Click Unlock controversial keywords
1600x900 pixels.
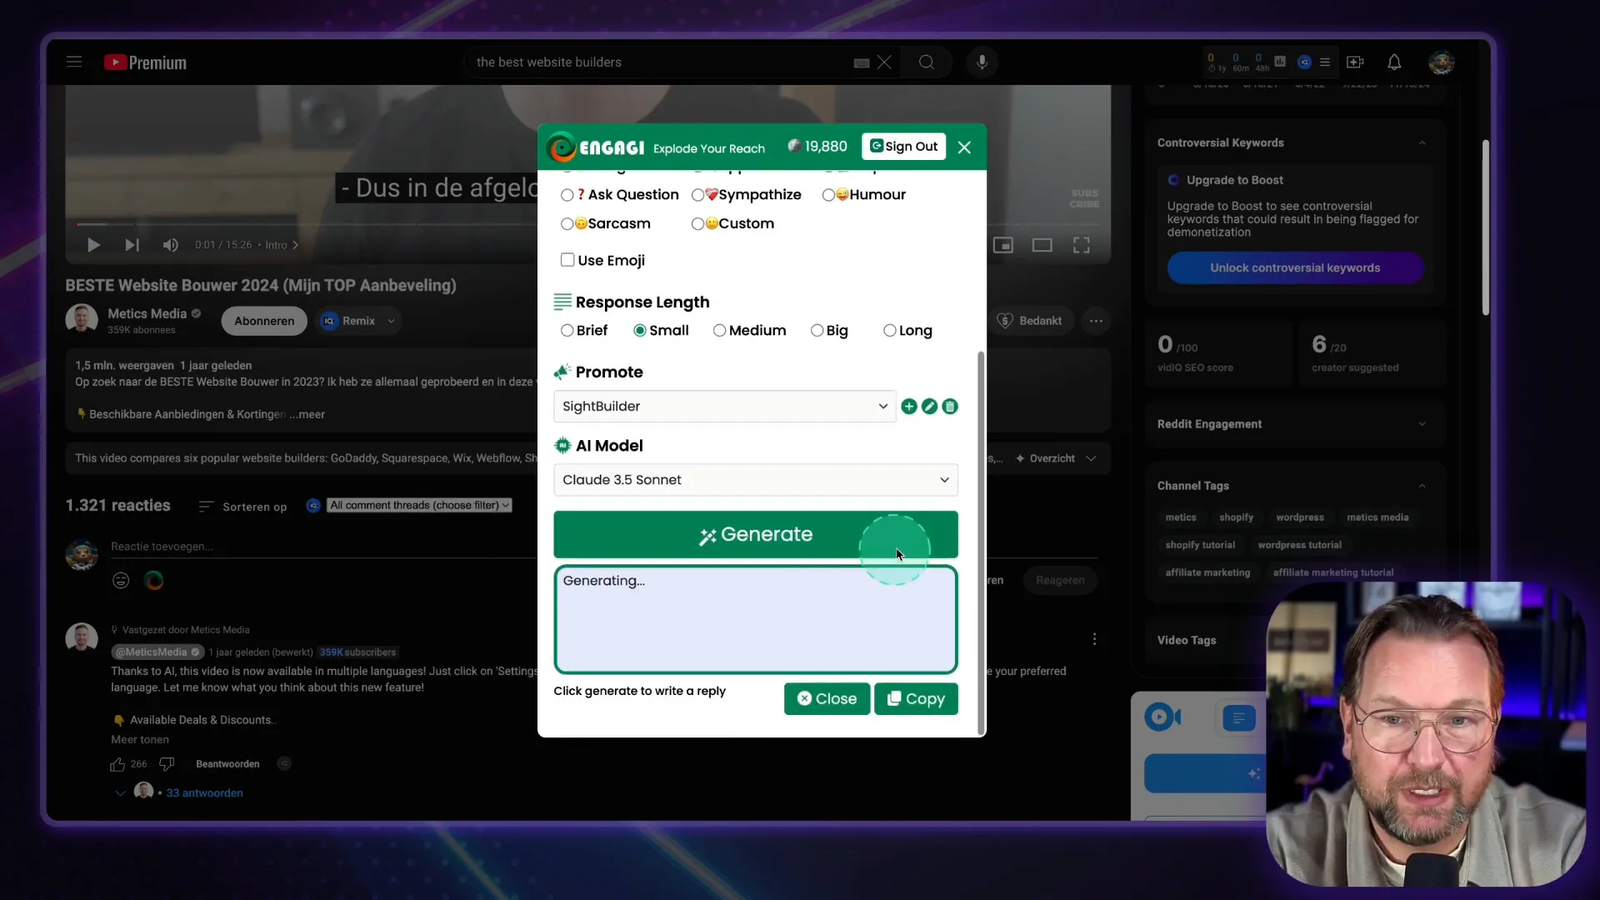tap(1295, 268)
